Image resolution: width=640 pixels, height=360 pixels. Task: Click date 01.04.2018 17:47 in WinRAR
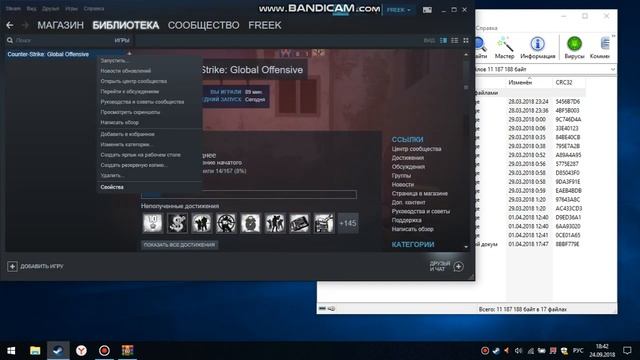(528, 244)
